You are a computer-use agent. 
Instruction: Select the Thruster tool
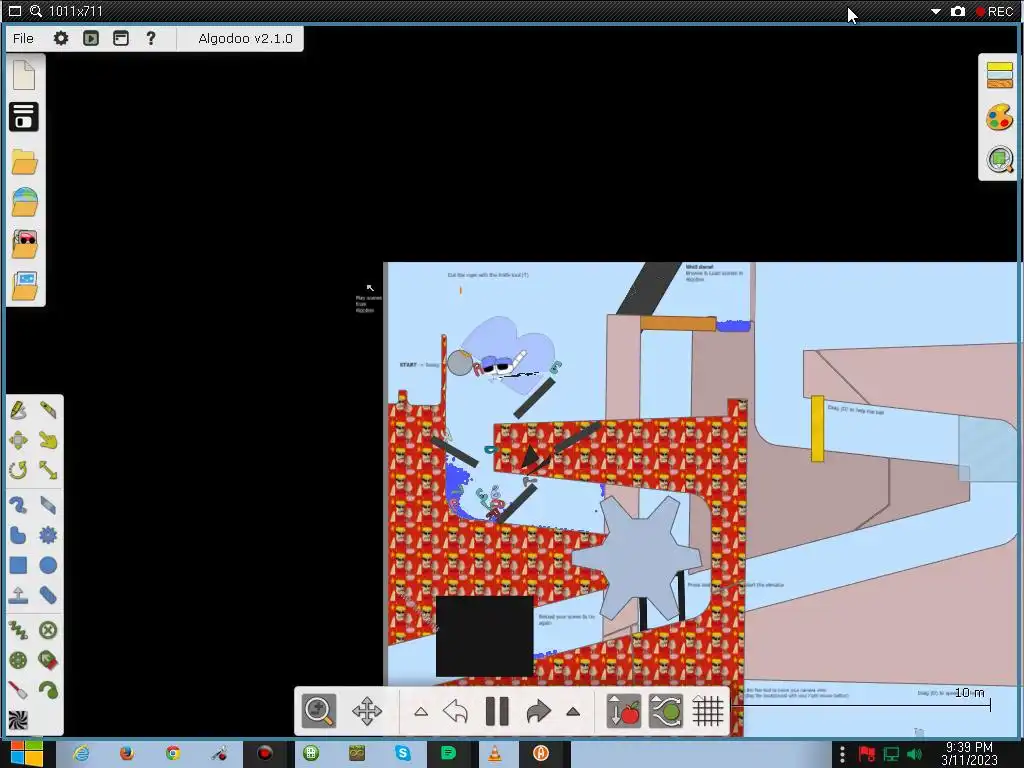click(x=48, y=660)
